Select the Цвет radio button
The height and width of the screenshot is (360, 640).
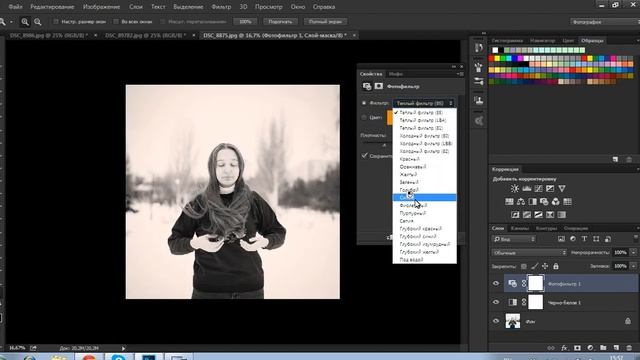[x=364, y=118]
